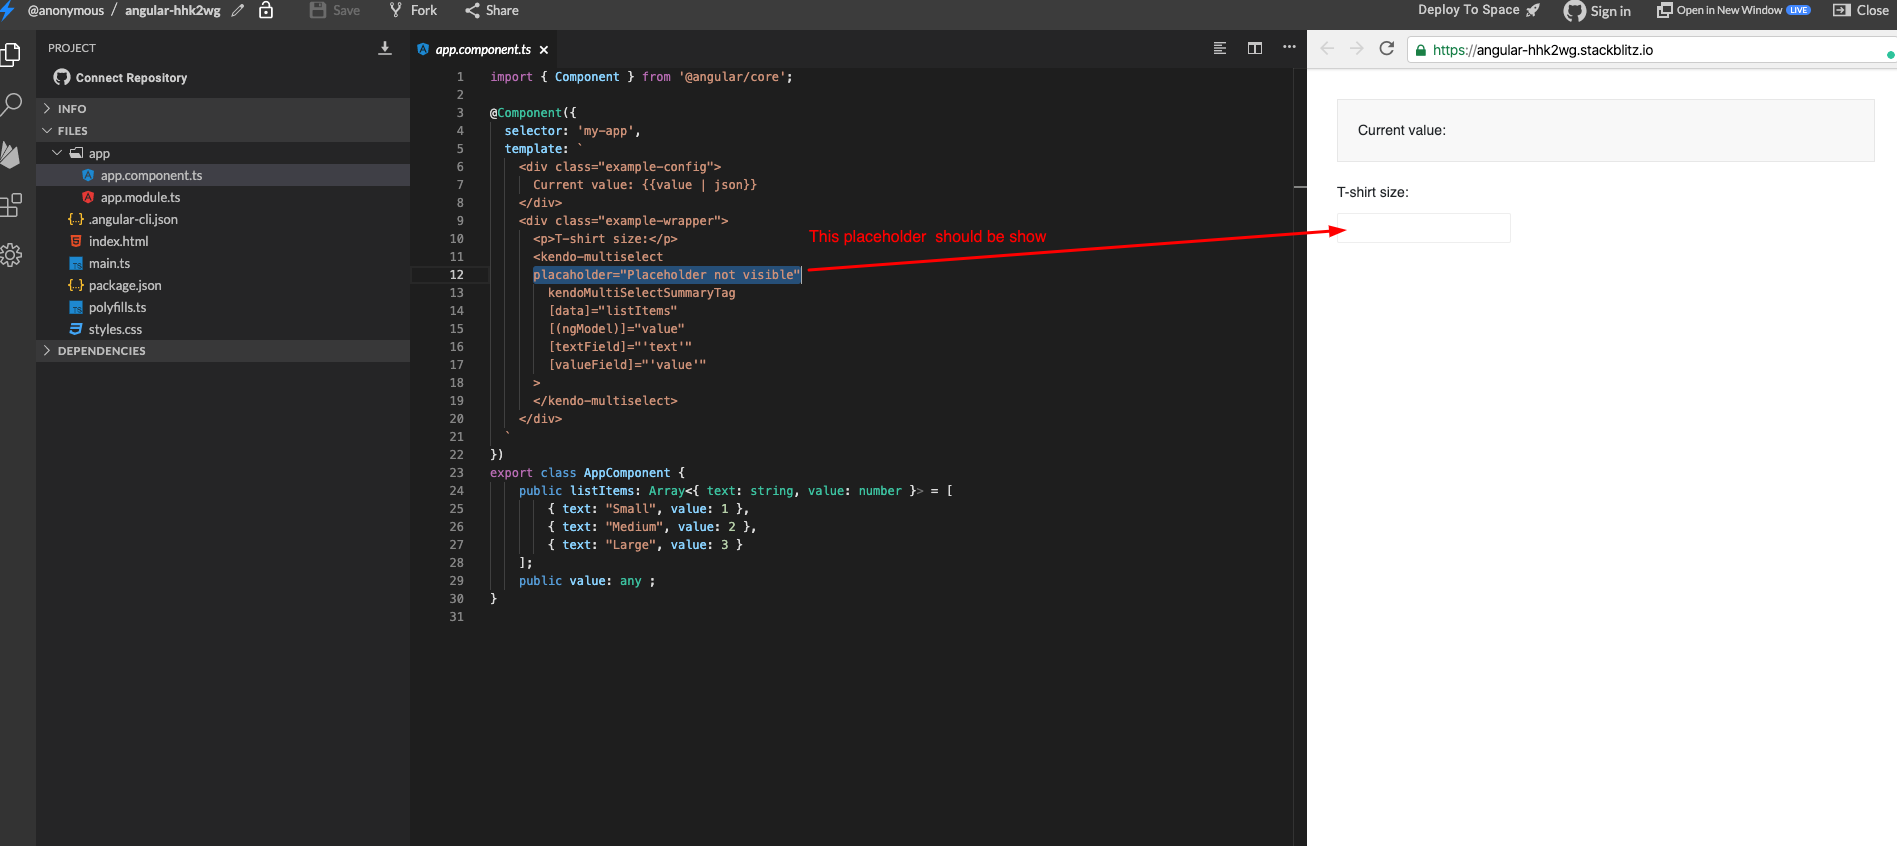Click the project name angular-hhk2wg
The height and width of the screenshot is (846, 1897).
click(x=173, y=10)
